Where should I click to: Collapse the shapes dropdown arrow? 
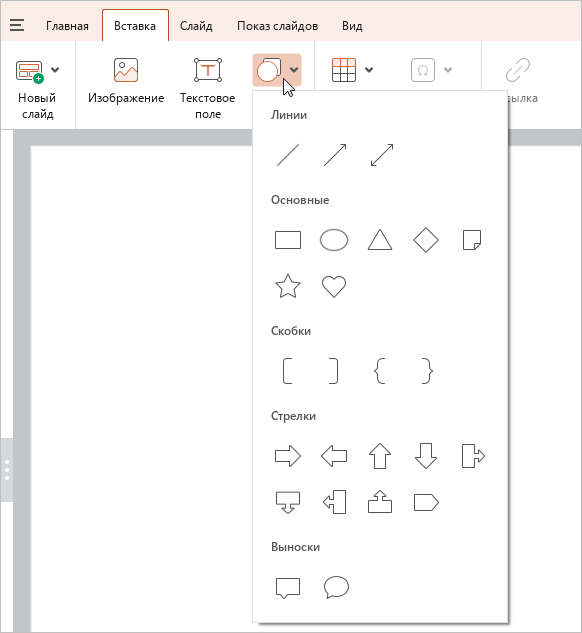point(294,70)
